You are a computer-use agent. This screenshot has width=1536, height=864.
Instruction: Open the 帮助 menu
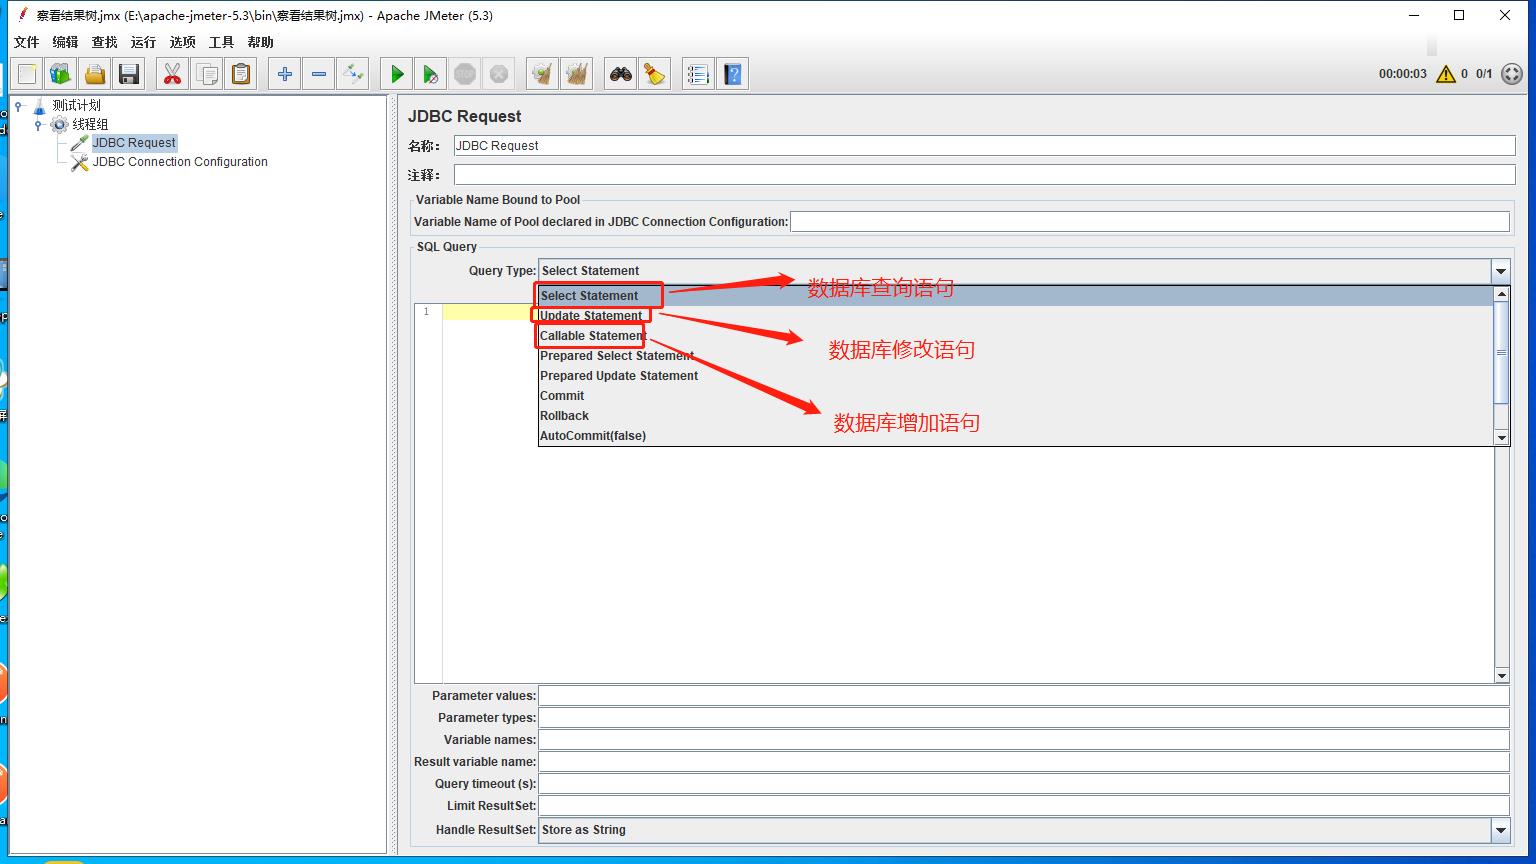click(260, 42)
